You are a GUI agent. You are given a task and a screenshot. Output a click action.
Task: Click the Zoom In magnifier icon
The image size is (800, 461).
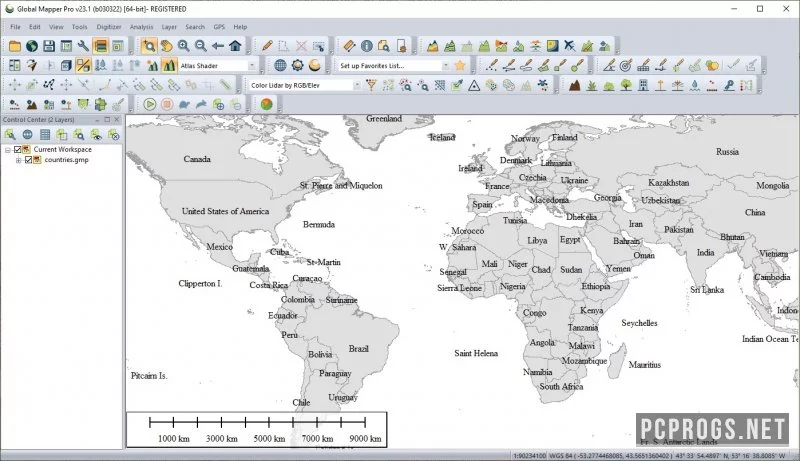coord(184,46)
